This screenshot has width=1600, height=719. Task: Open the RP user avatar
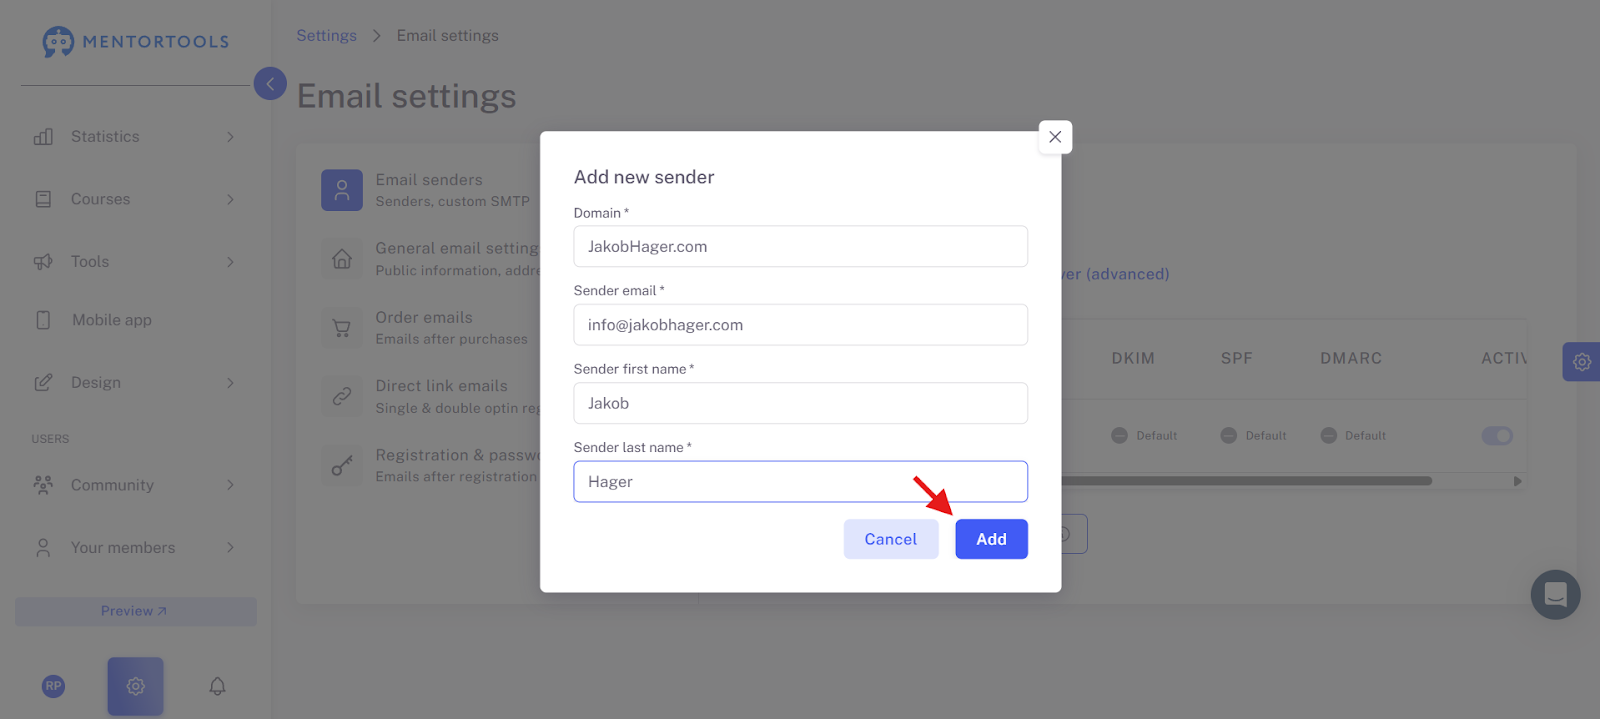click(54, 686)
